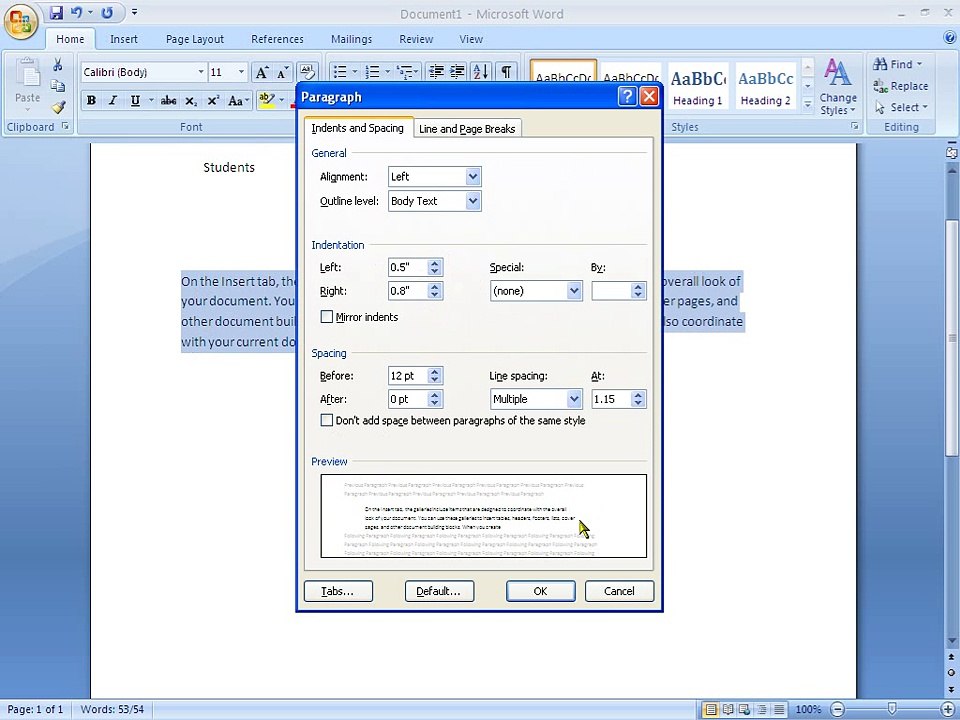Open the Outline level dropdown
The image size is (960, 720).
pos(473,201)
